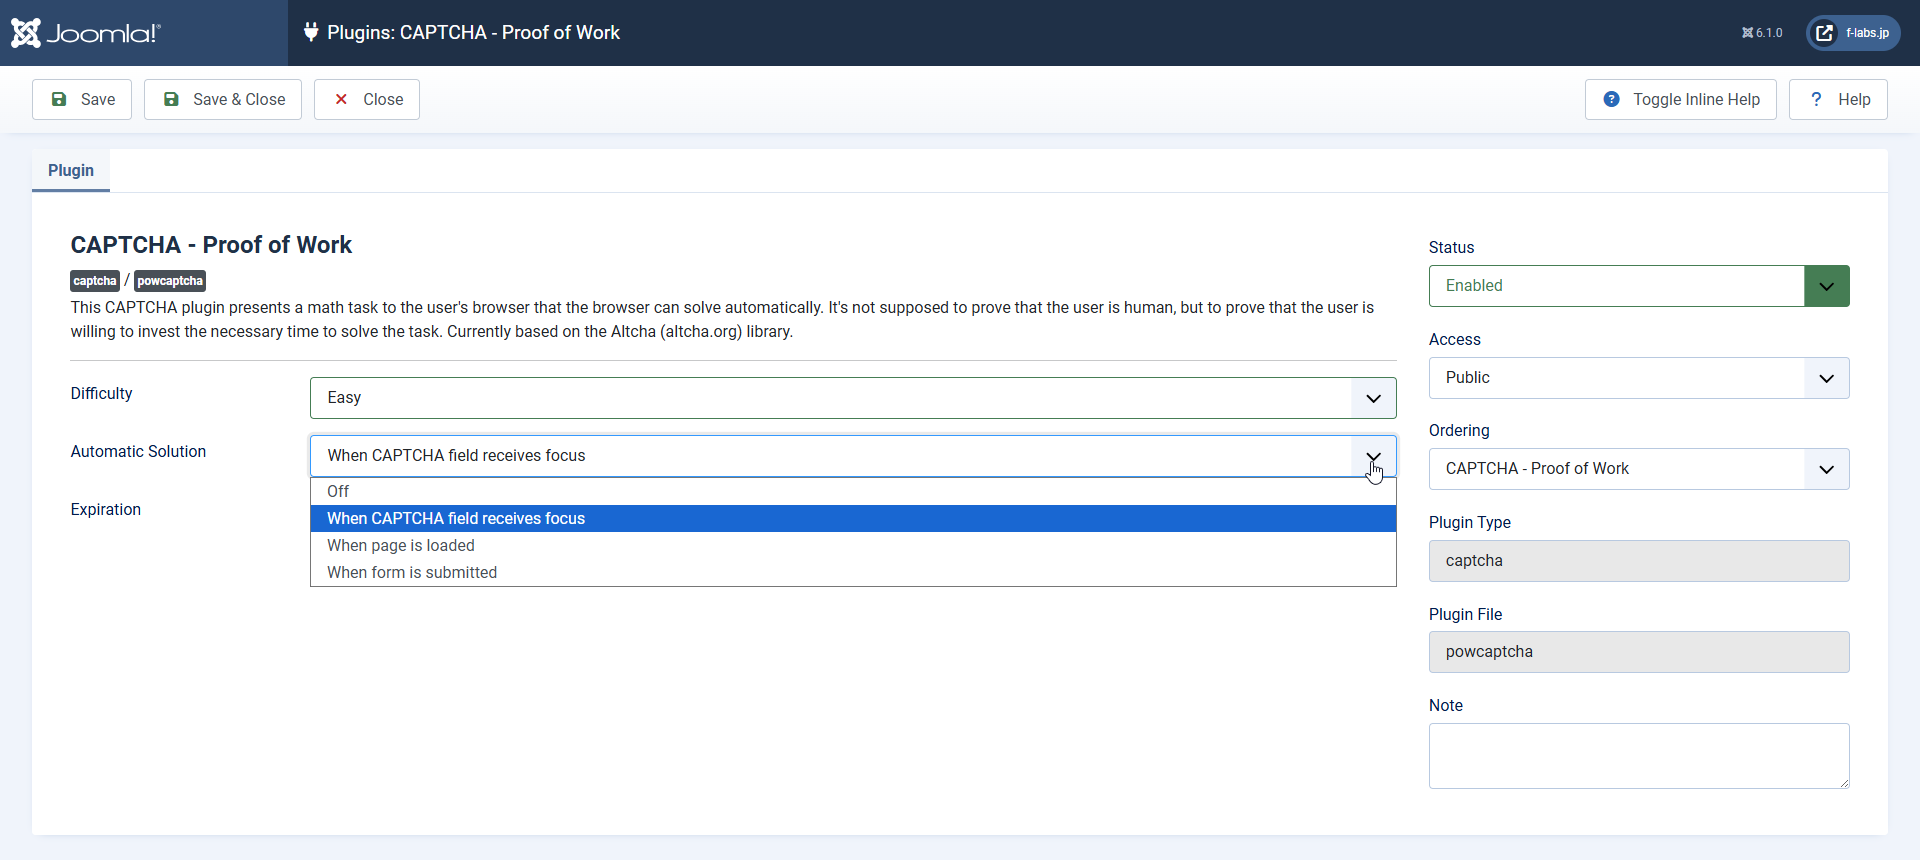Image resolution: width=1920 pixels, height=860 pixels.
Task: Click into the Note text area
Action: click(x=1639, y=756)
